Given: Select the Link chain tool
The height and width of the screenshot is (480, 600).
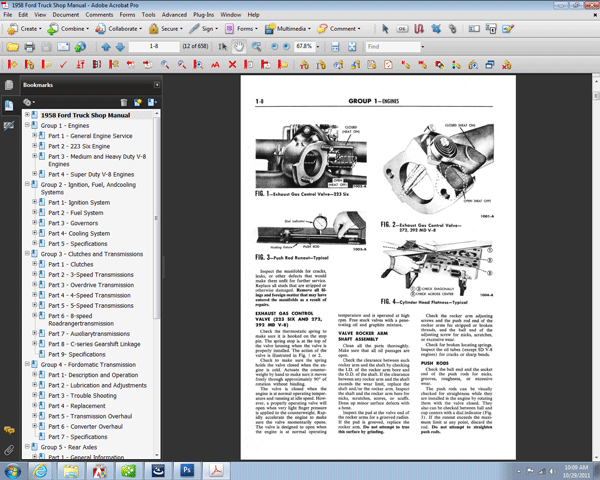Looking at the screenshot, I should coord(453,29).
